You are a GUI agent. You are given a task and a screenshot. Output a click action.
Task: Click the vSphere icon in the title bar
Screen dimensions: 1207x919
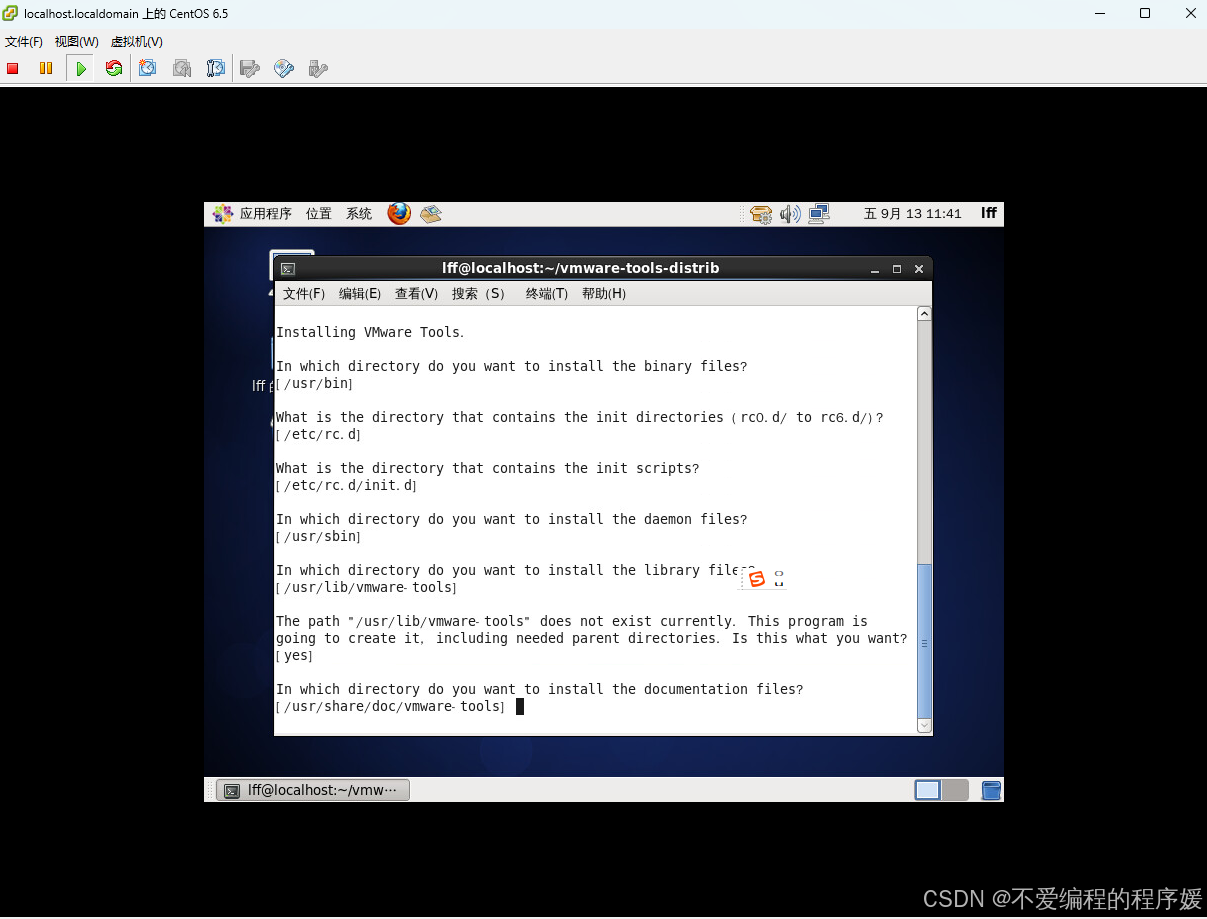pyautogui.click(x=11, y=13)
